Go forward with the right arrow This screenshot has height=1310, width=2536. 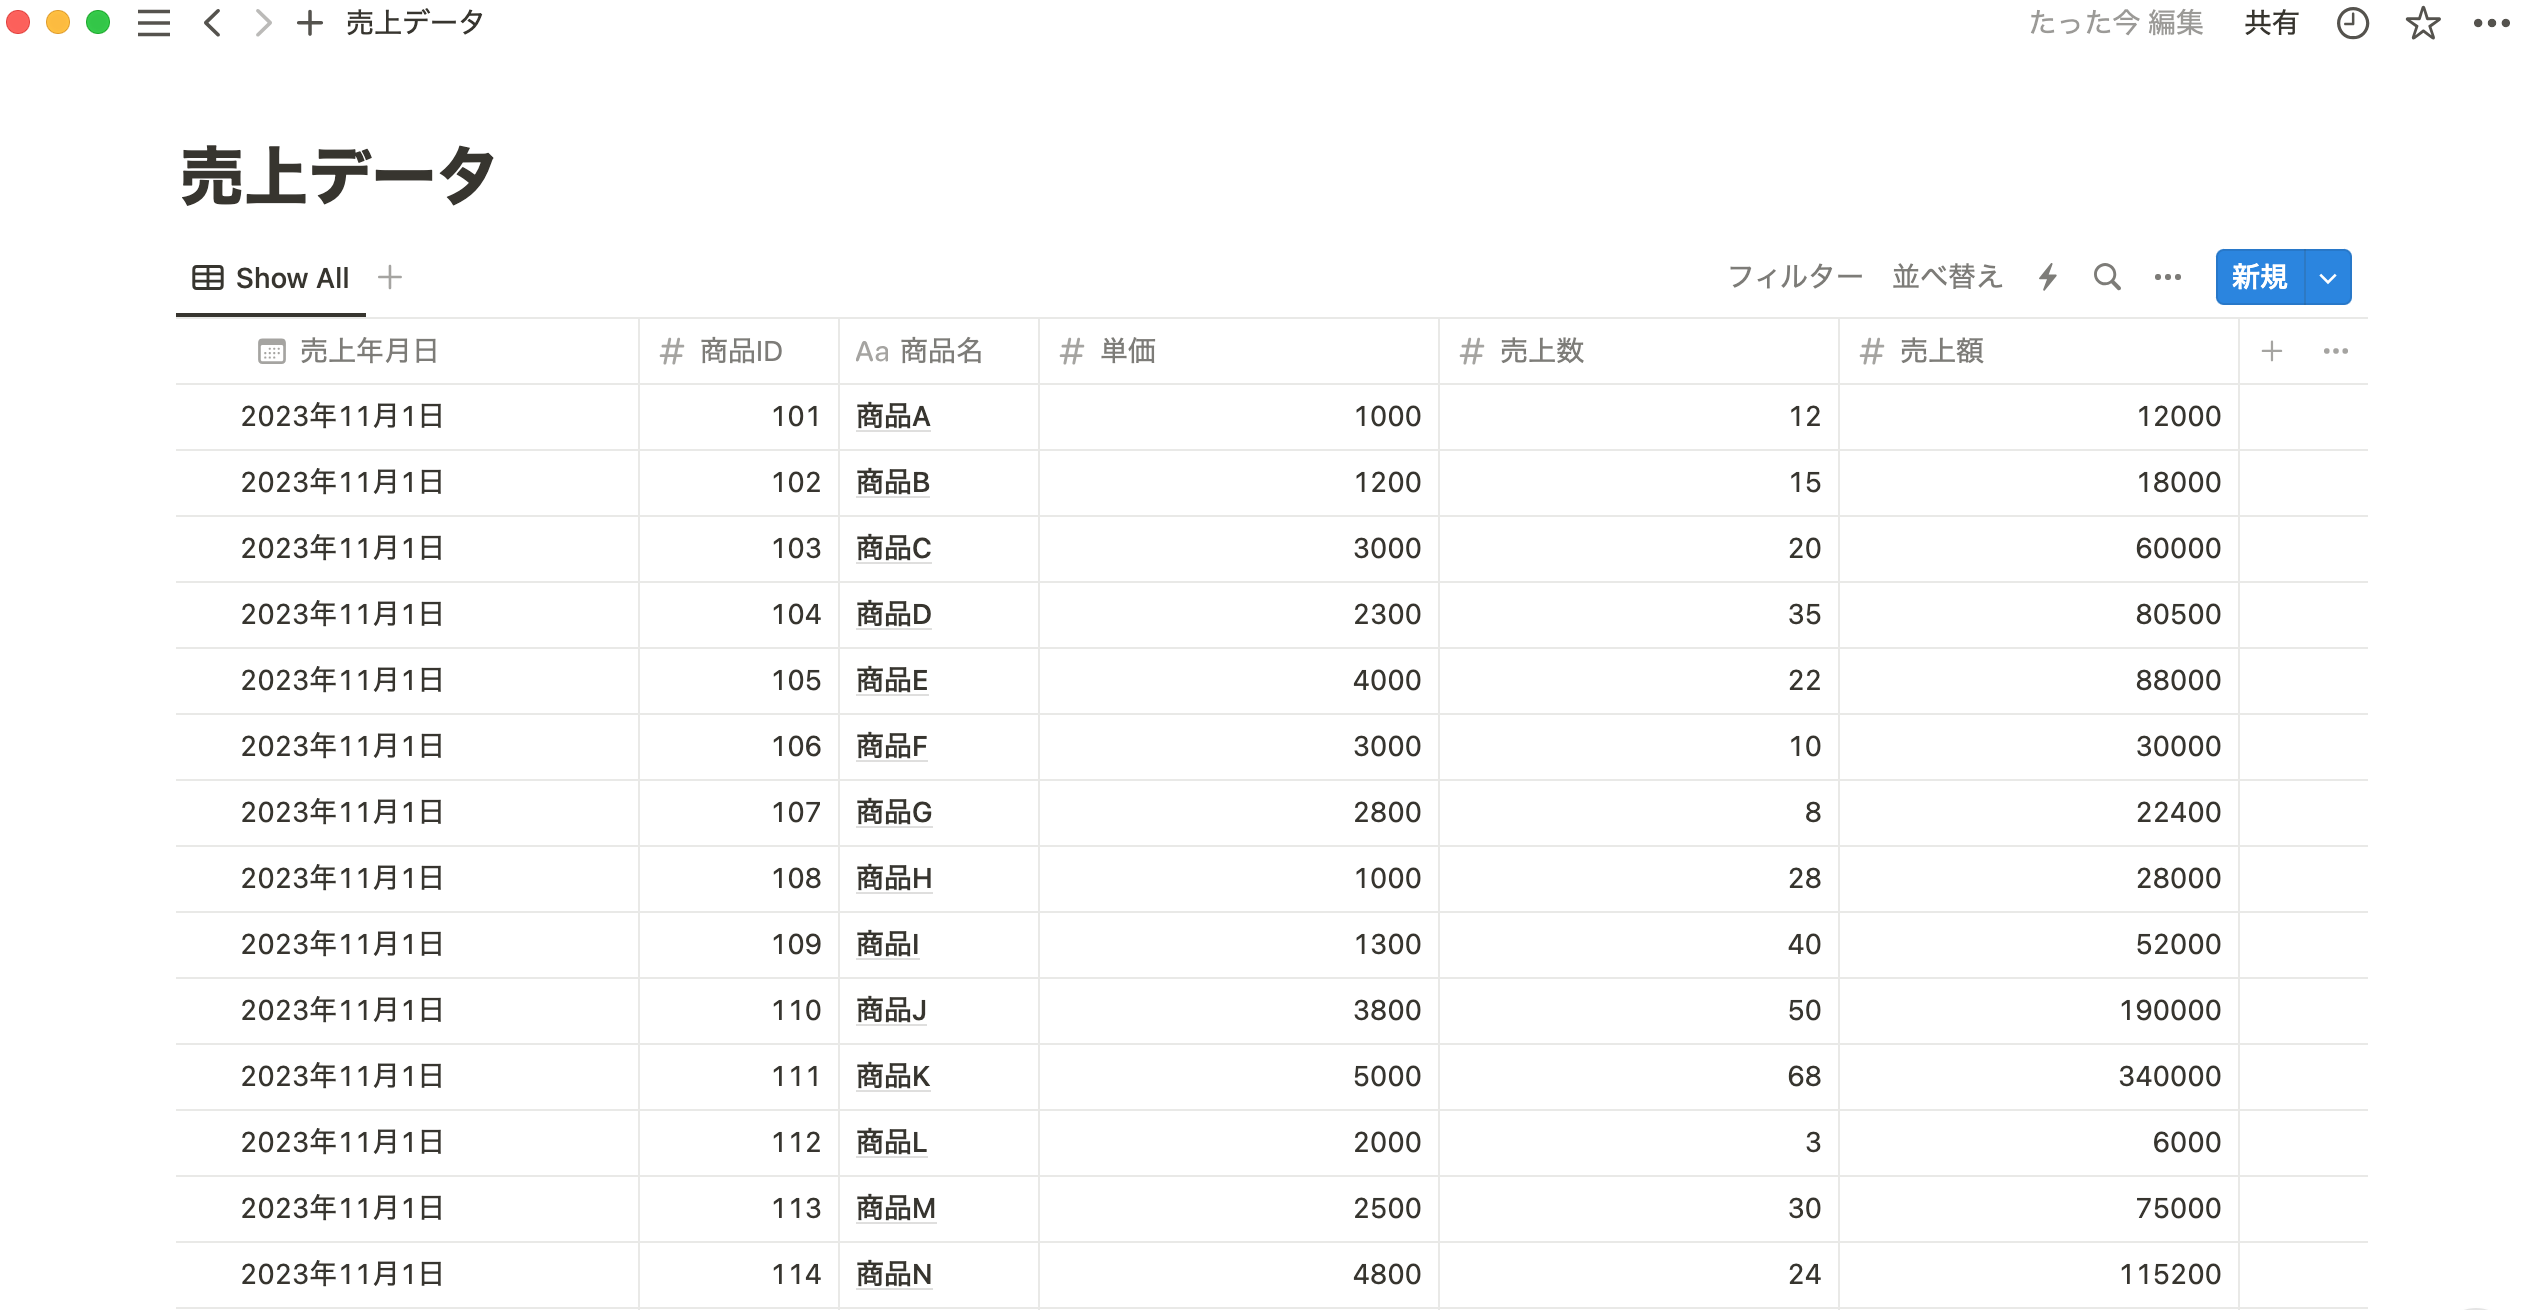click(263, 23)
